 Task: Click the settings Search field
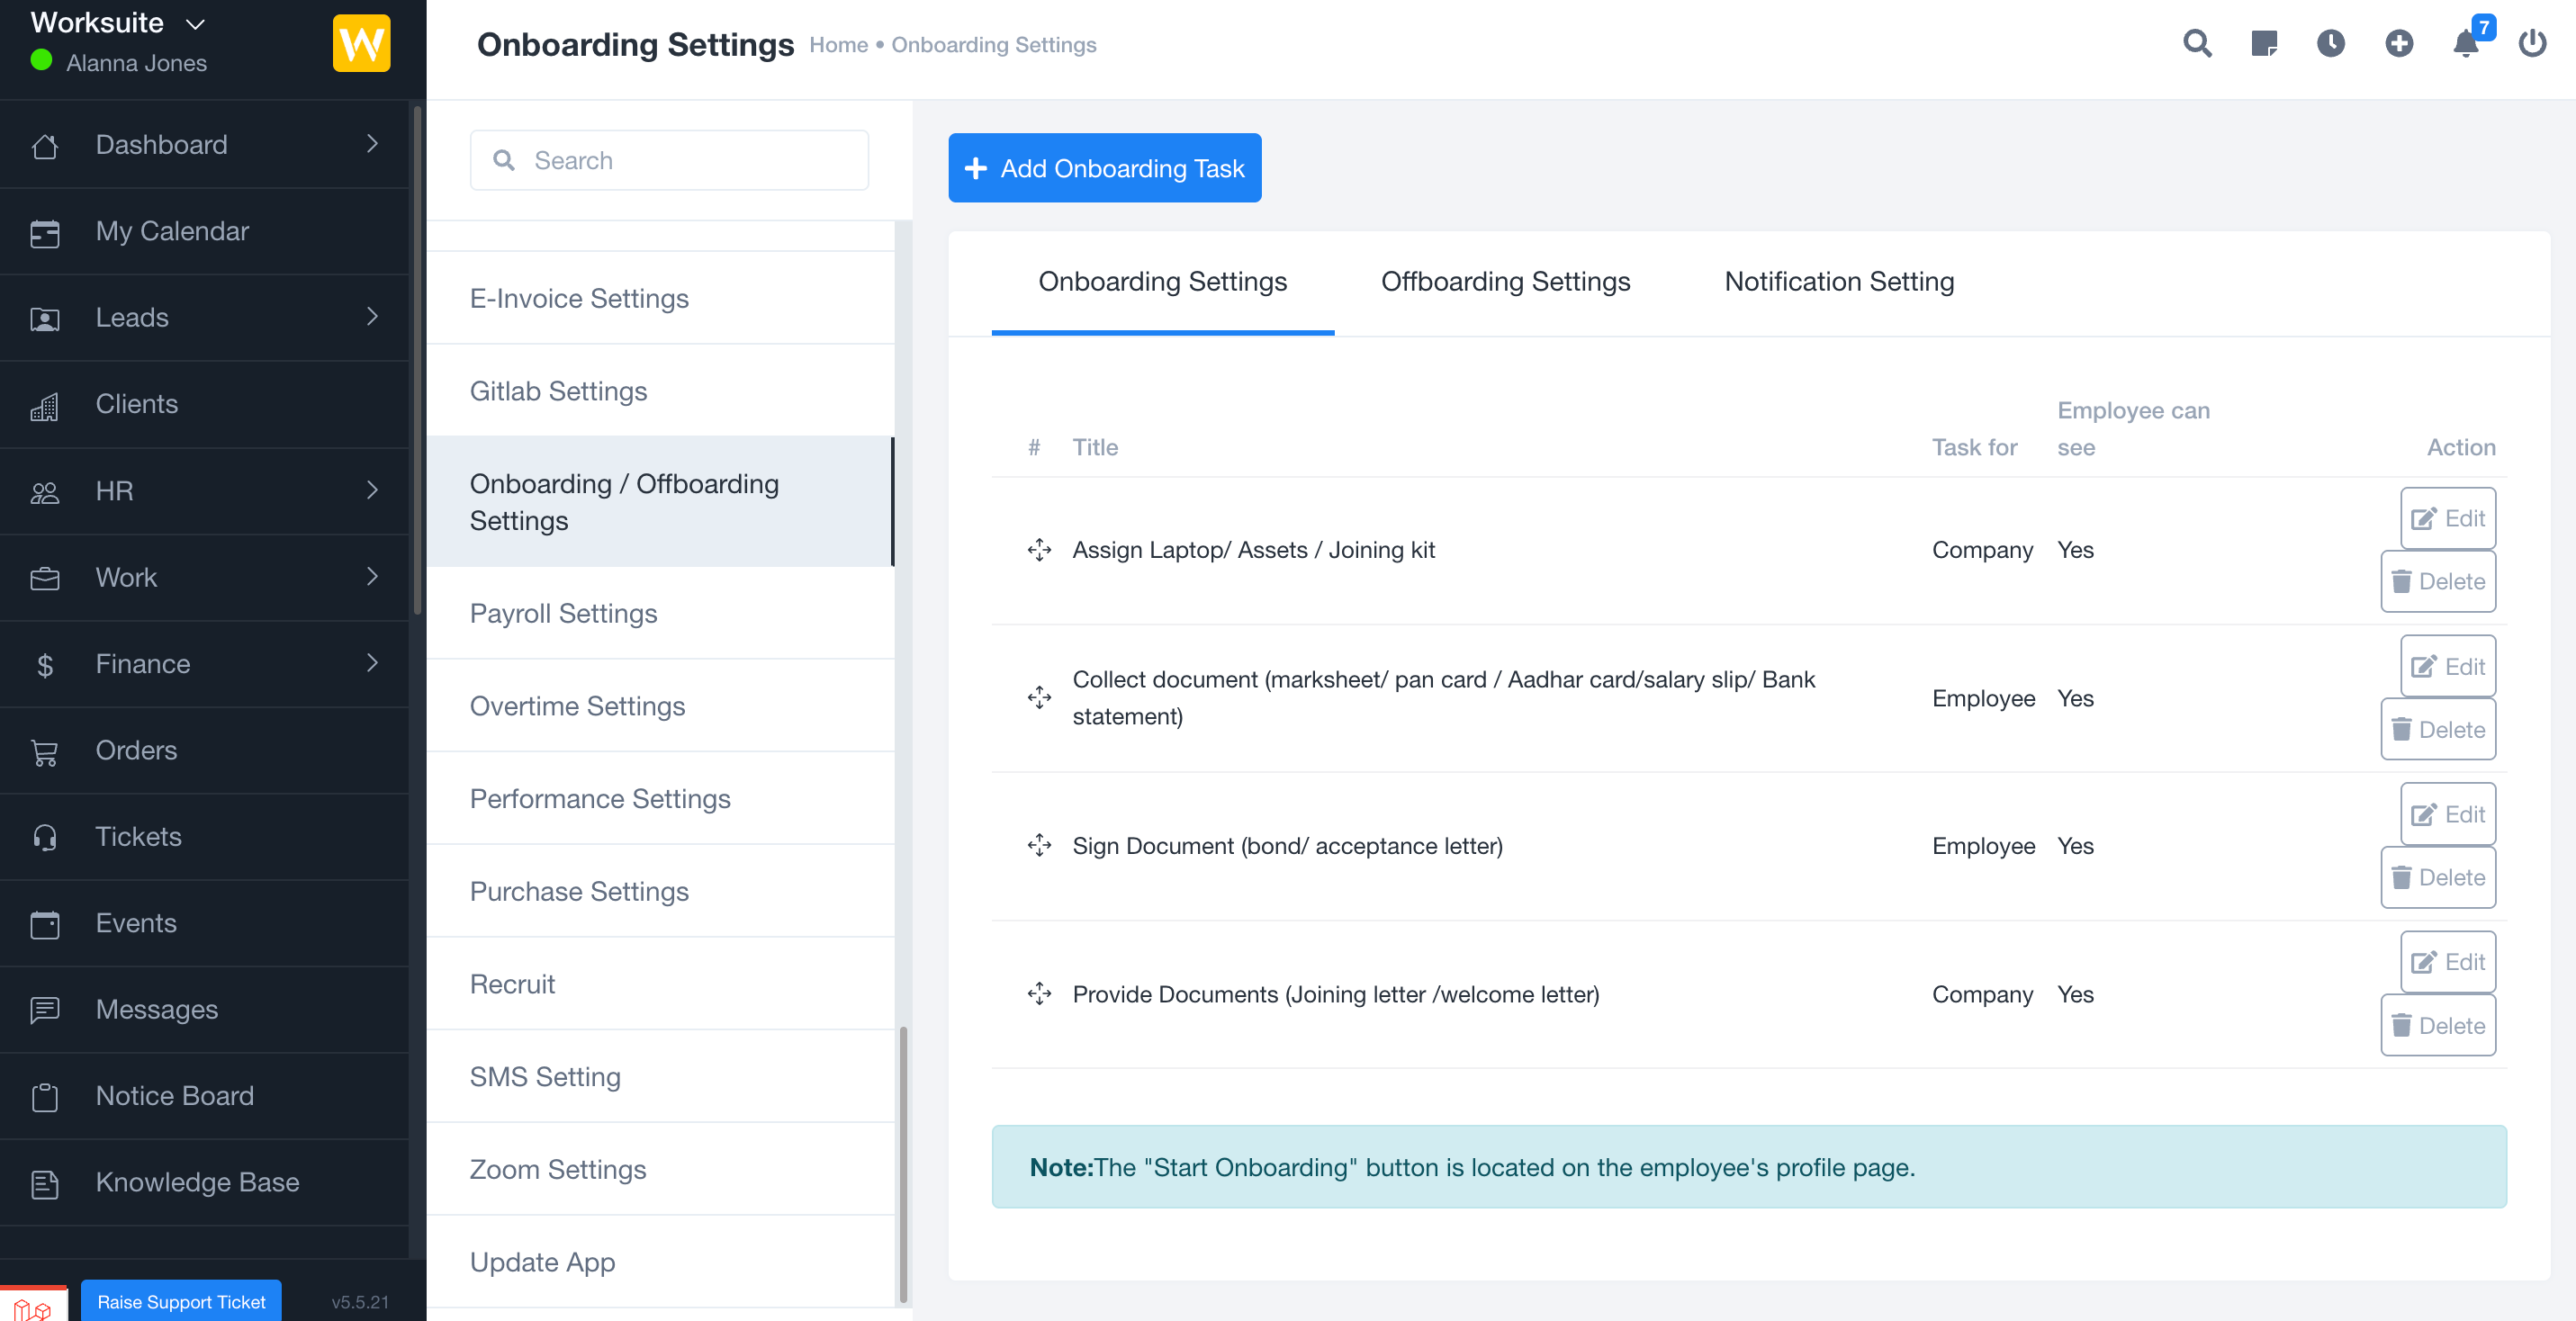tap(669, 160)
